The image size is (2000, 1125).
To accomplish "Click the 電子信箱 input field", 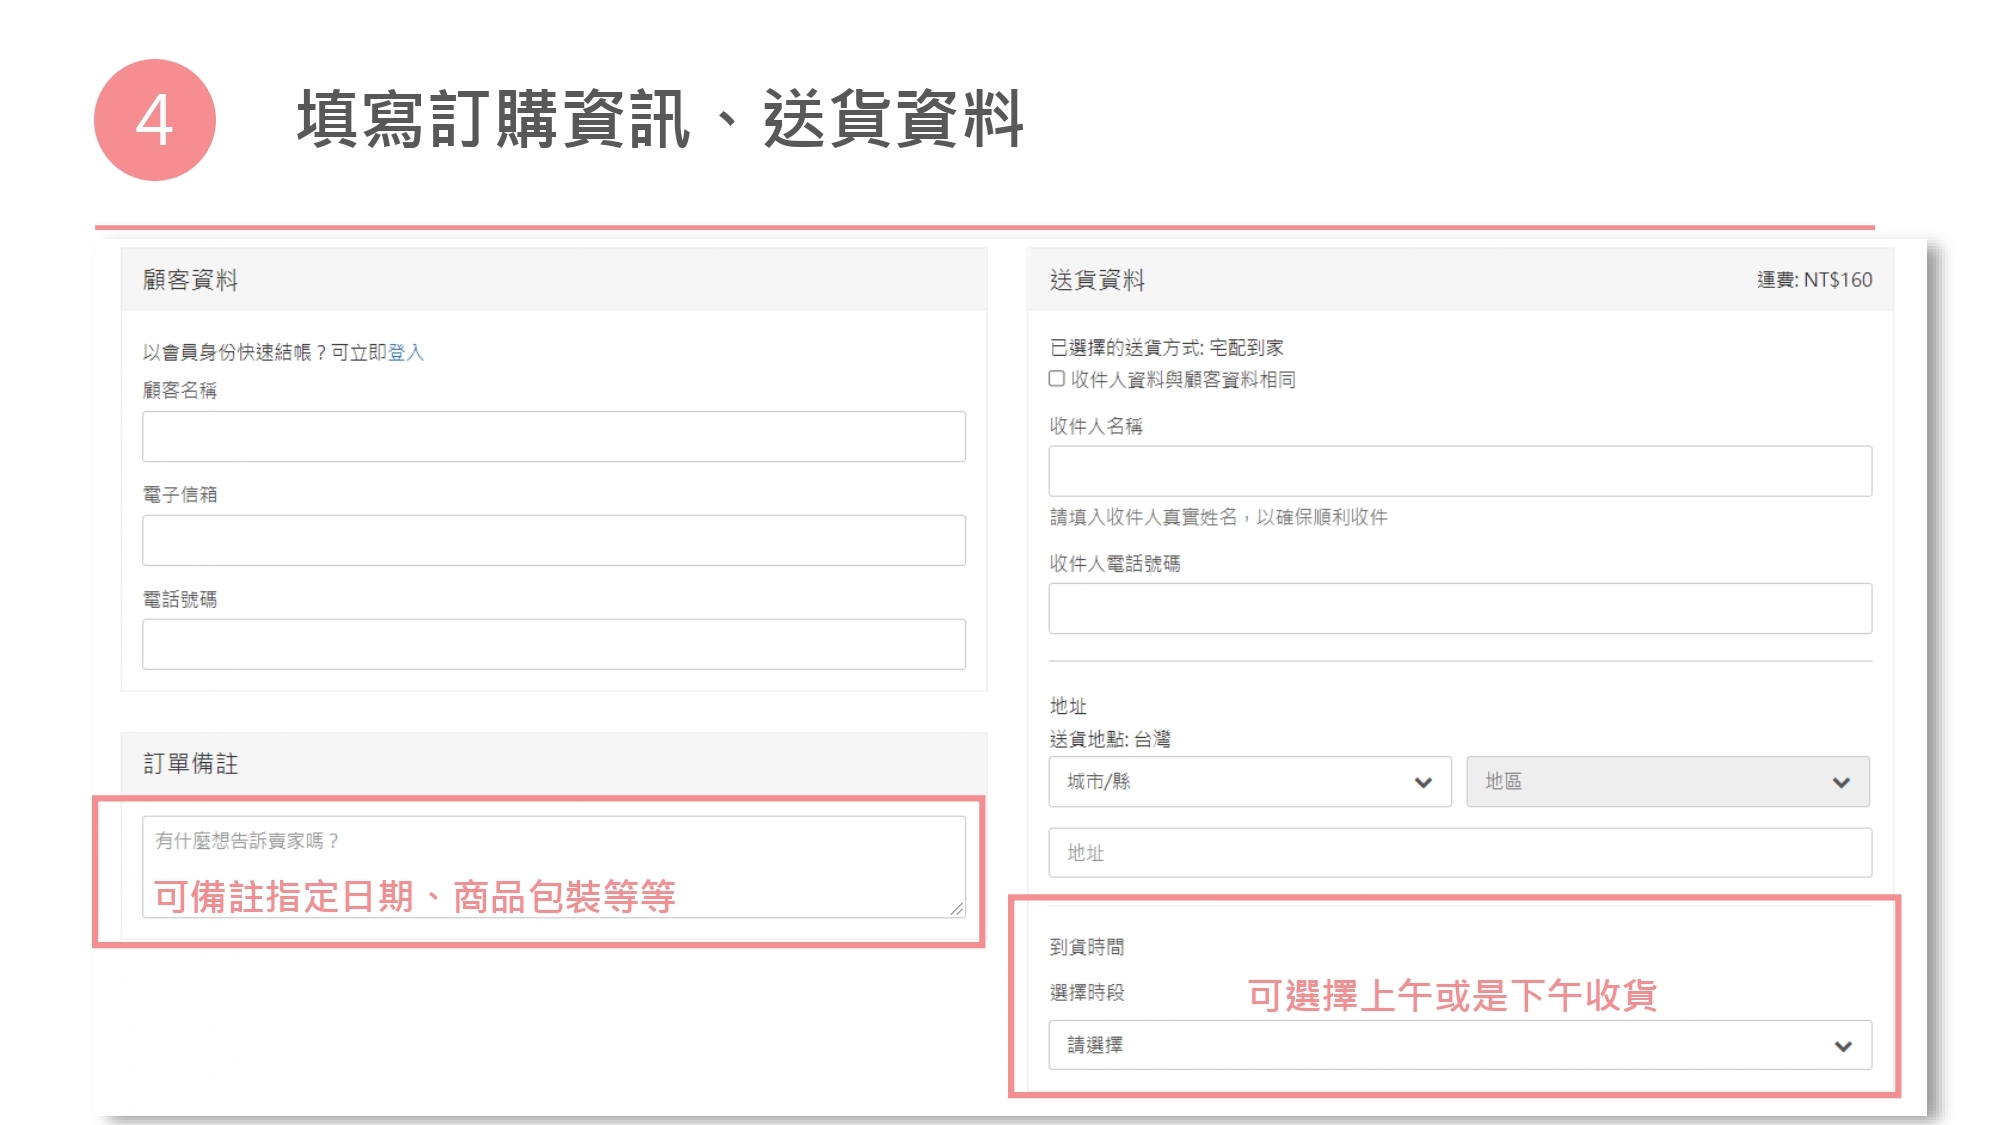I will click(553, 540).
